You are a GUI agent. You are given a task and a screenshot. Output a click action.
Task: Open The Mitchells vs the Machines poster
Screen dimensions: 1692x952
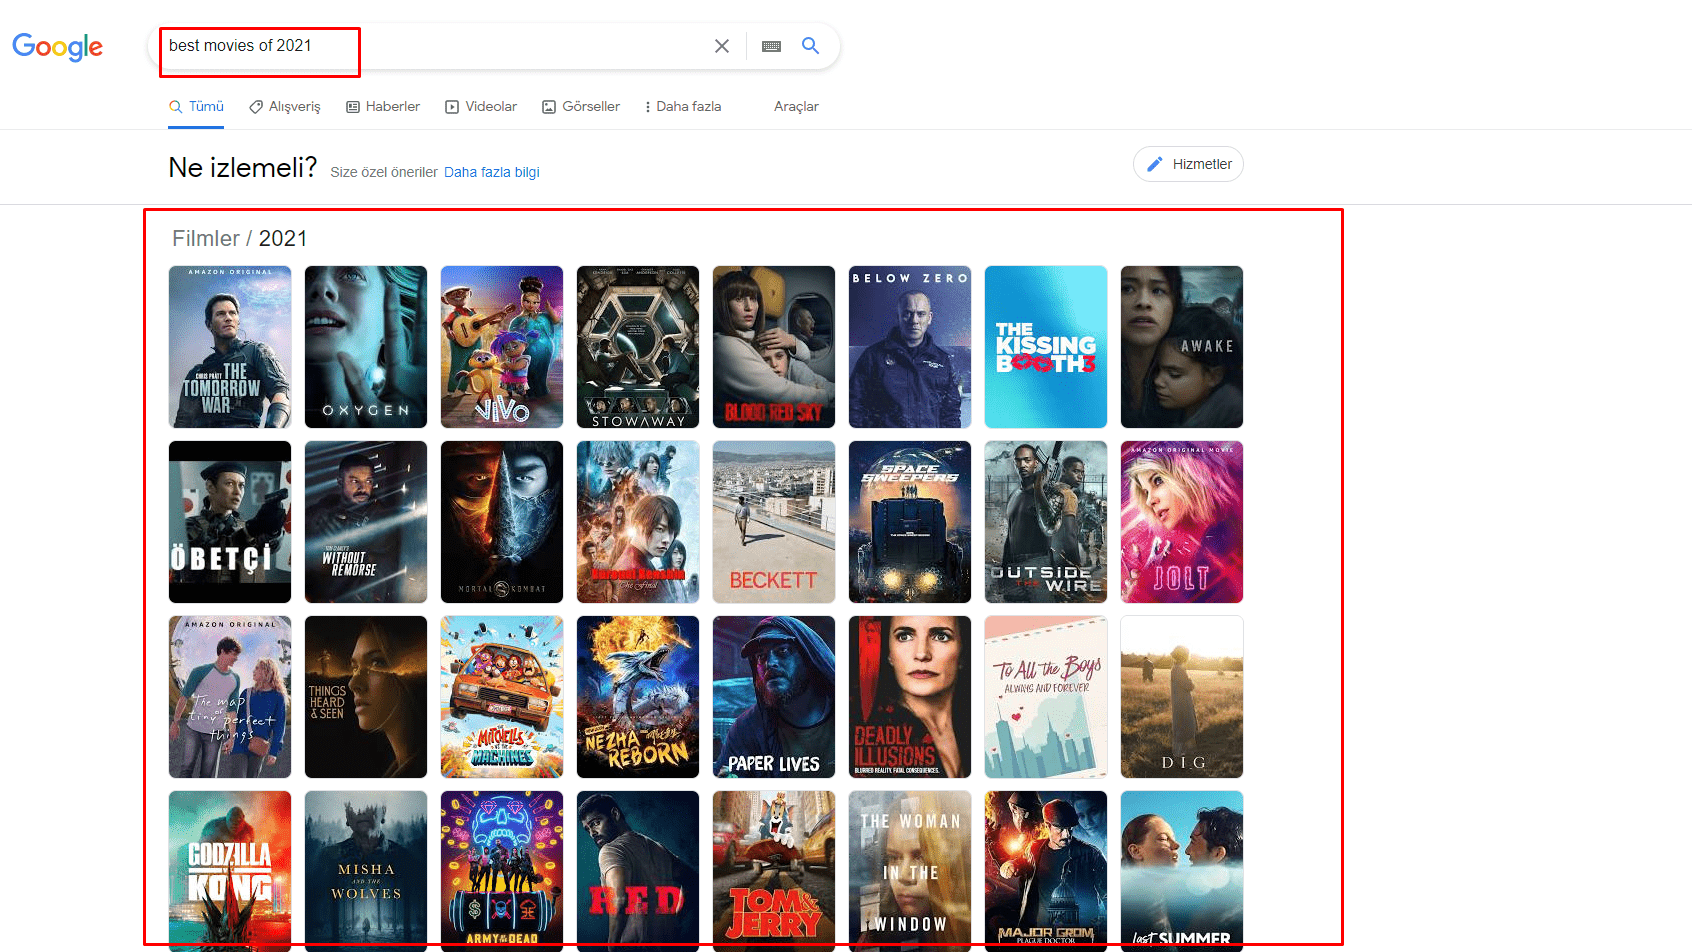point(502,697)
